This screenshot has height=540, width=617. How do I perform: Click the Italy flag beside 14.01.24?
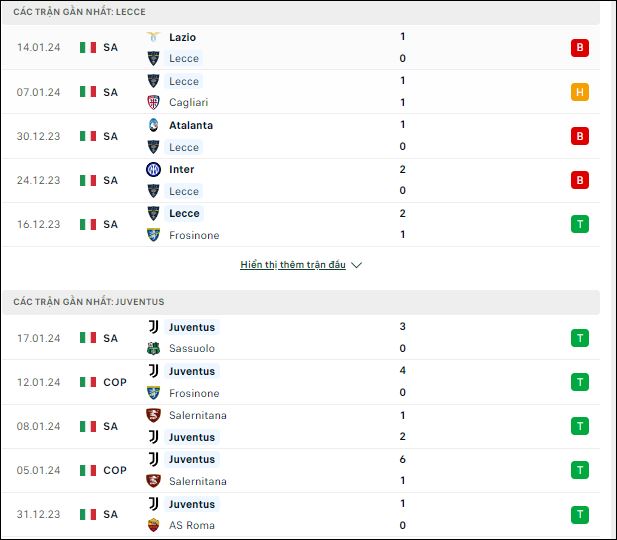[x=88, y=48]
